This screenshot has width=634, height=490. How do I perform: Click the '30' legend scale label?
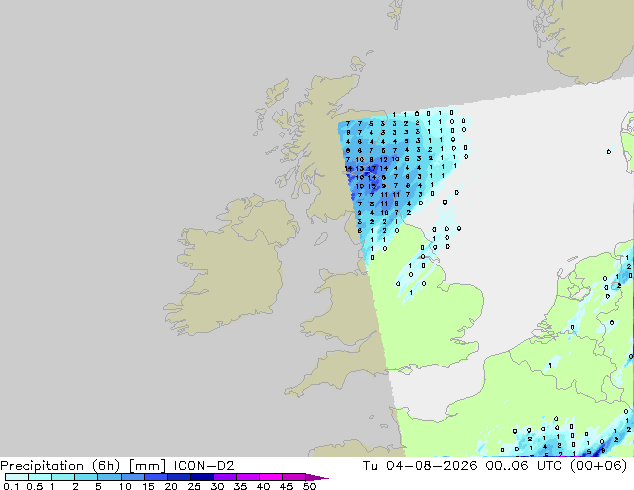(x=217, y=486)
